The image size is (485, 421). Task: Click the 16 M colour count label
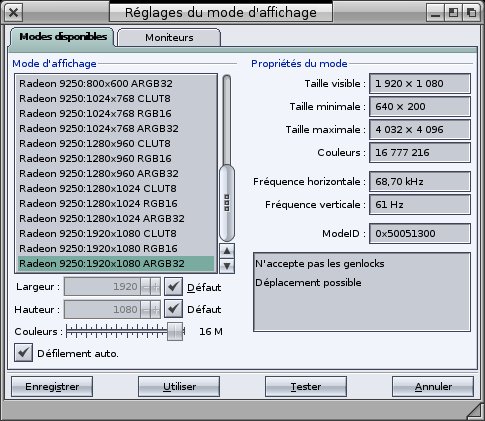tap(211, 331)
